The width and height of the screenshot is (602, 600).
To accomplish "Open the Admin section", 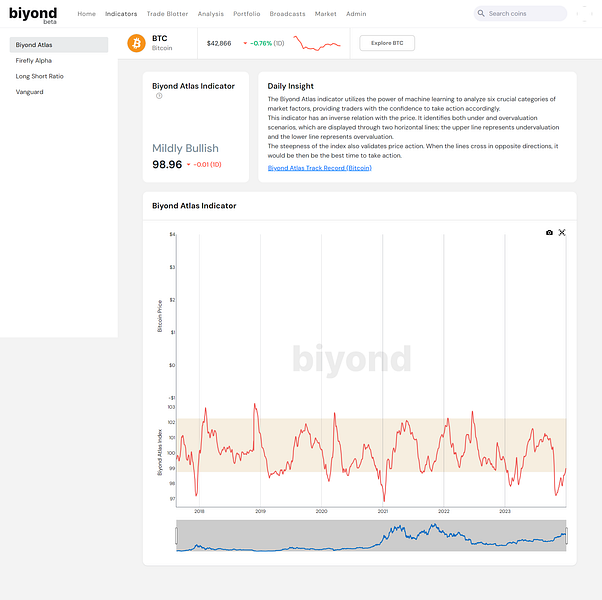I will click(x=356, y=14).
